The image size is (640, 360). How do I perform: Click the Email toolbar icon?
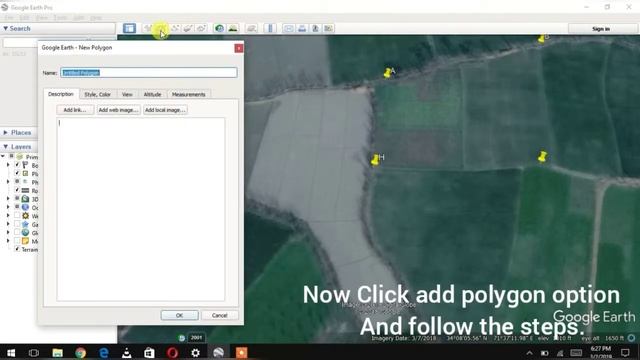point(289,28)
